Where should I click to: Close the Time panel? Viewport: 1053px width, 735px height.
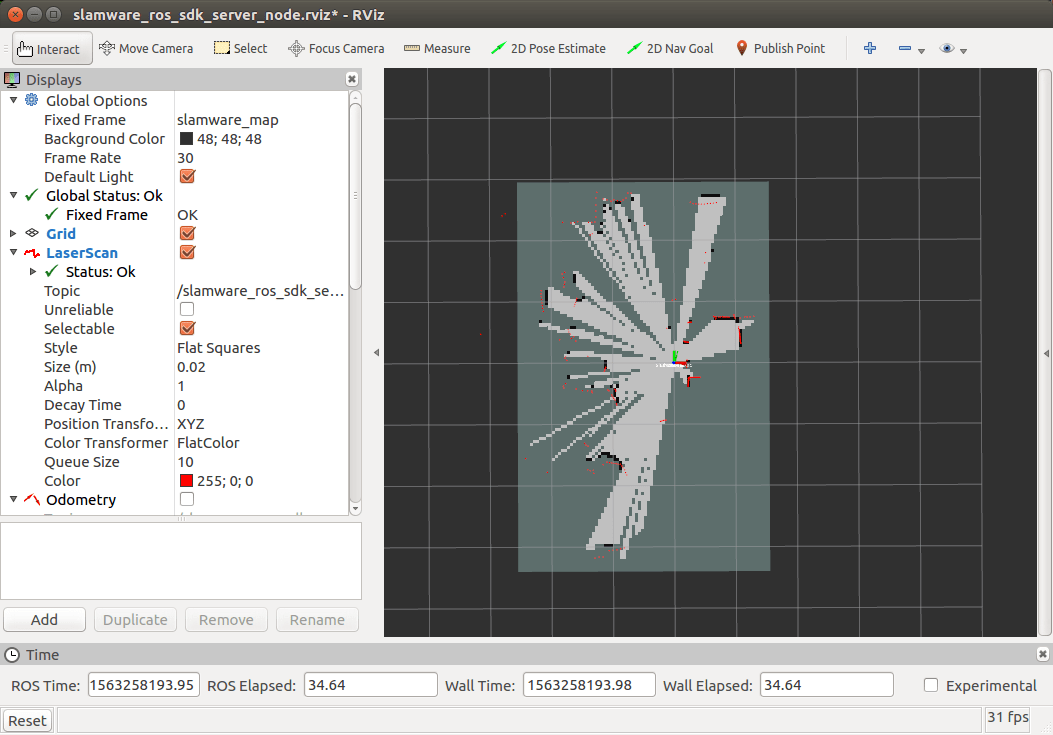1042,654
